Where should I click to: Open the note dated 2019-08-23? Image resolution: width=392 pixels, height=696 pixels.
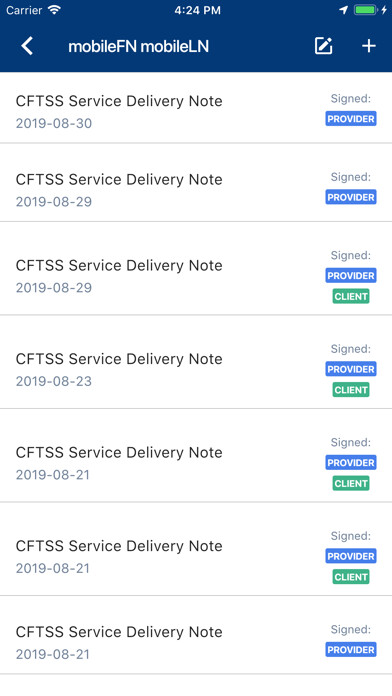[x=196, y=362]
